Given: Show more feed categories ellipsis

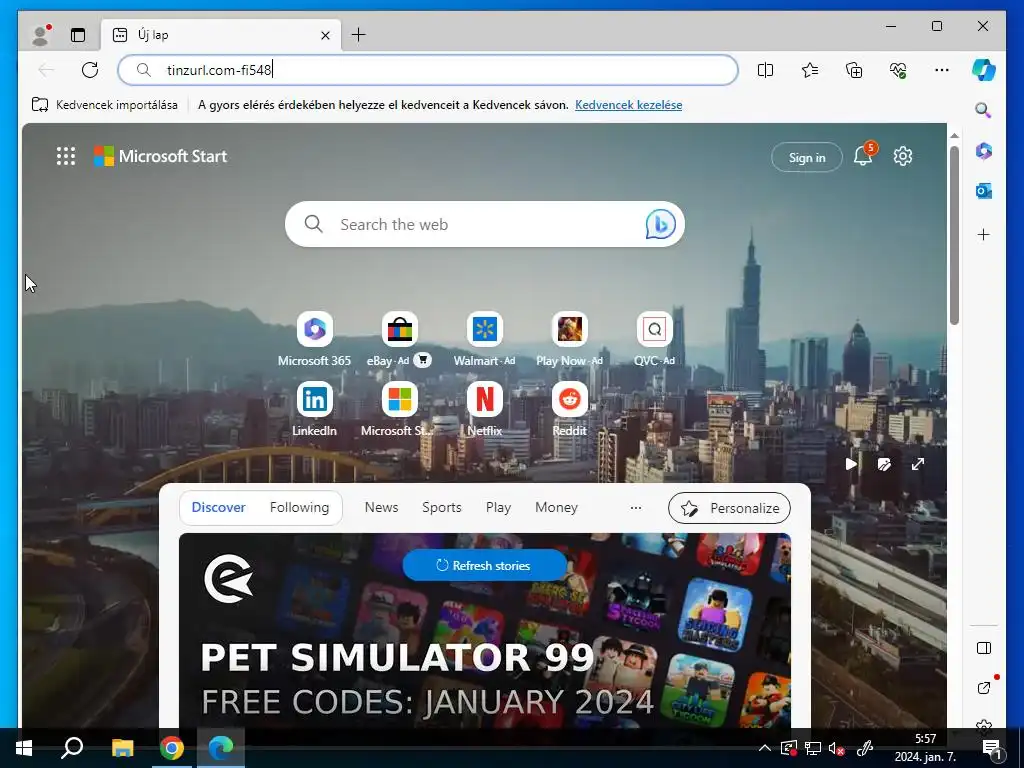Looking at the screenshot, I should point(635,507).
